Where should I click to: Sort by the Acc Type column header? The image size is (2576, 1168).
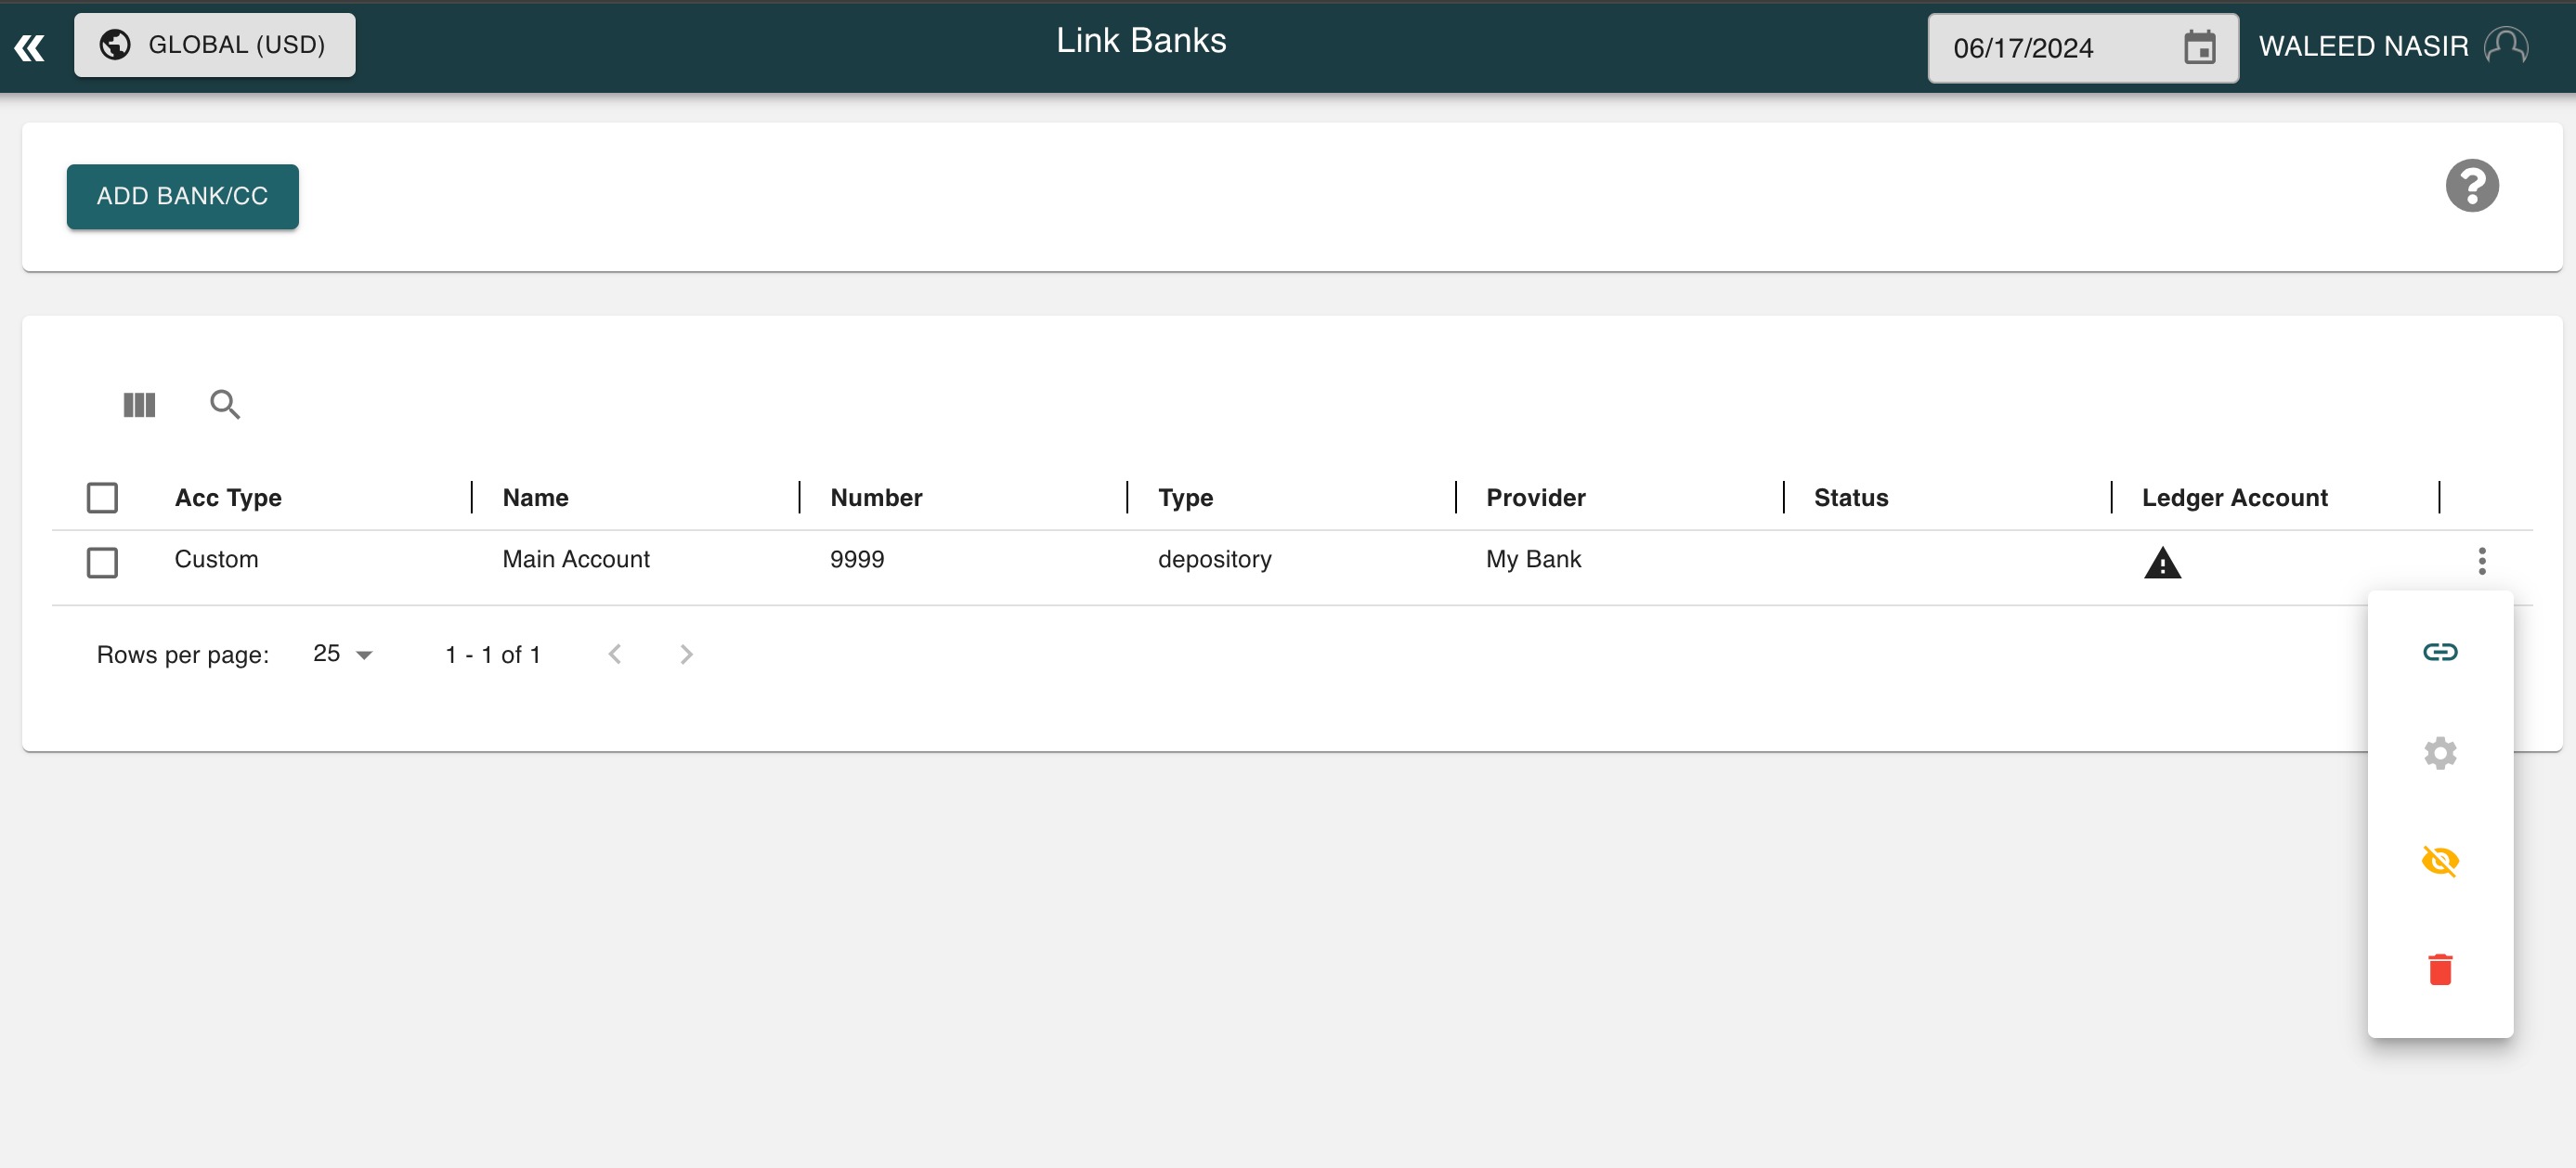(x=228, y=497)
